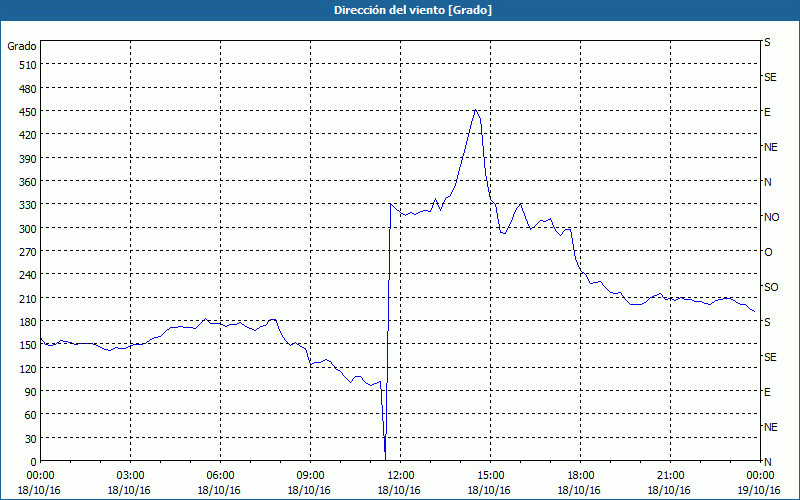800x500 pixels.
Task: Select the 06:00 time axis label
Action: 220,476
